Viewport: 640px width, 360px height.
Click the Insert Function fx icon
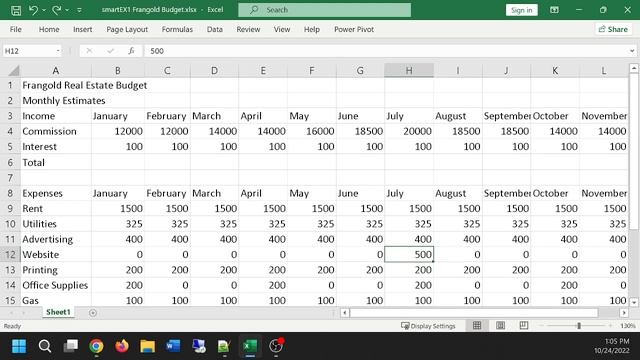pos(131,51)
